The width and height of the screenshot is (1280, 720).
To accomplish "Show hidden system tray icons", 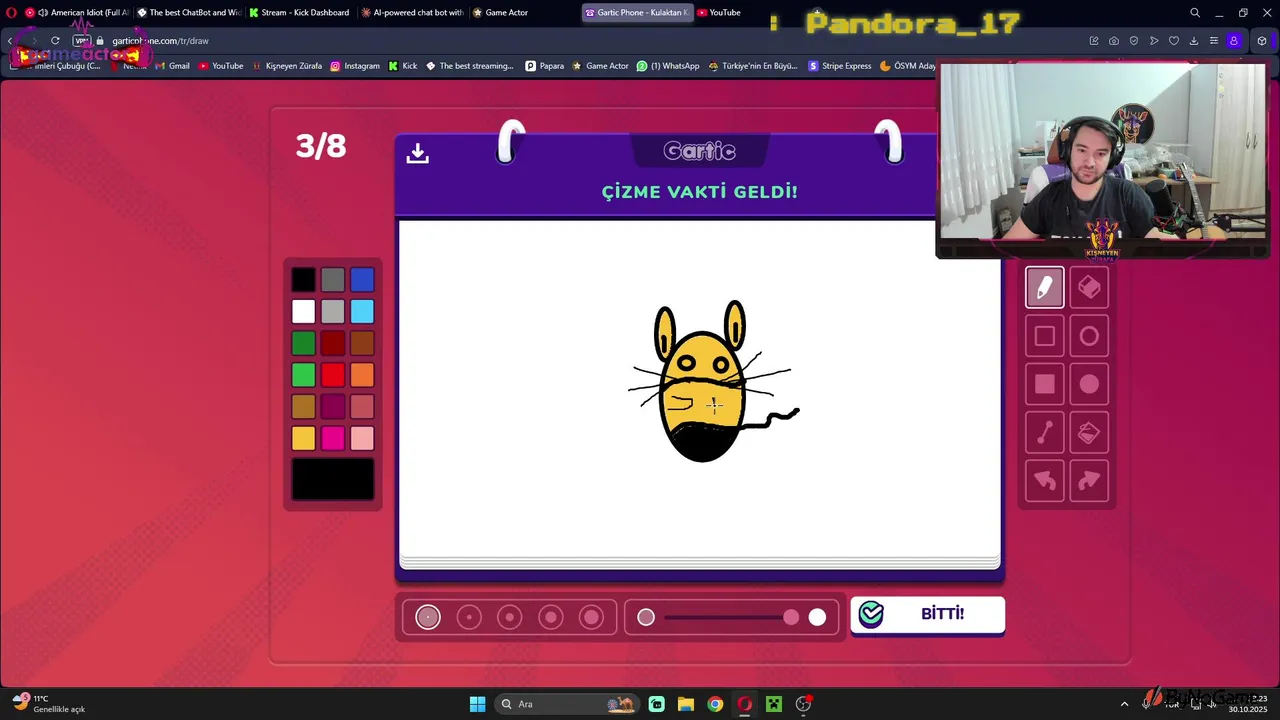I will click(x=1124, y=704).
